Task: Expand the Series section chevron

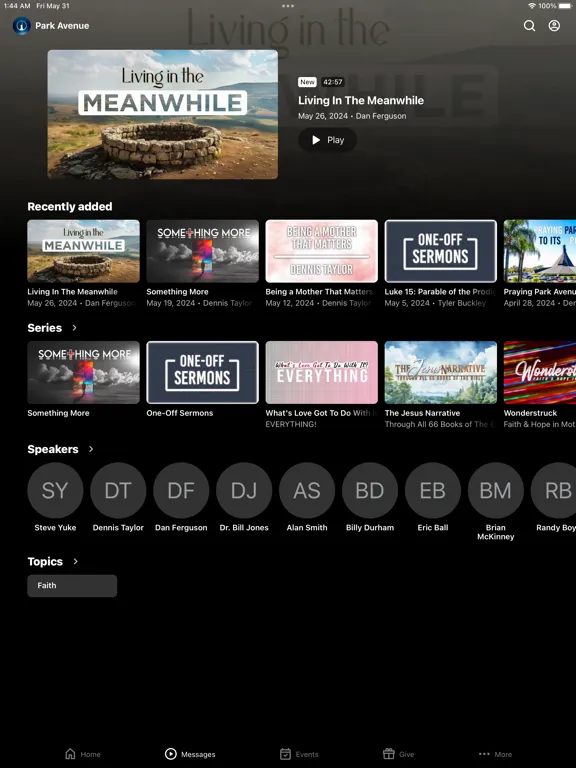Action: tap(74, 328)
